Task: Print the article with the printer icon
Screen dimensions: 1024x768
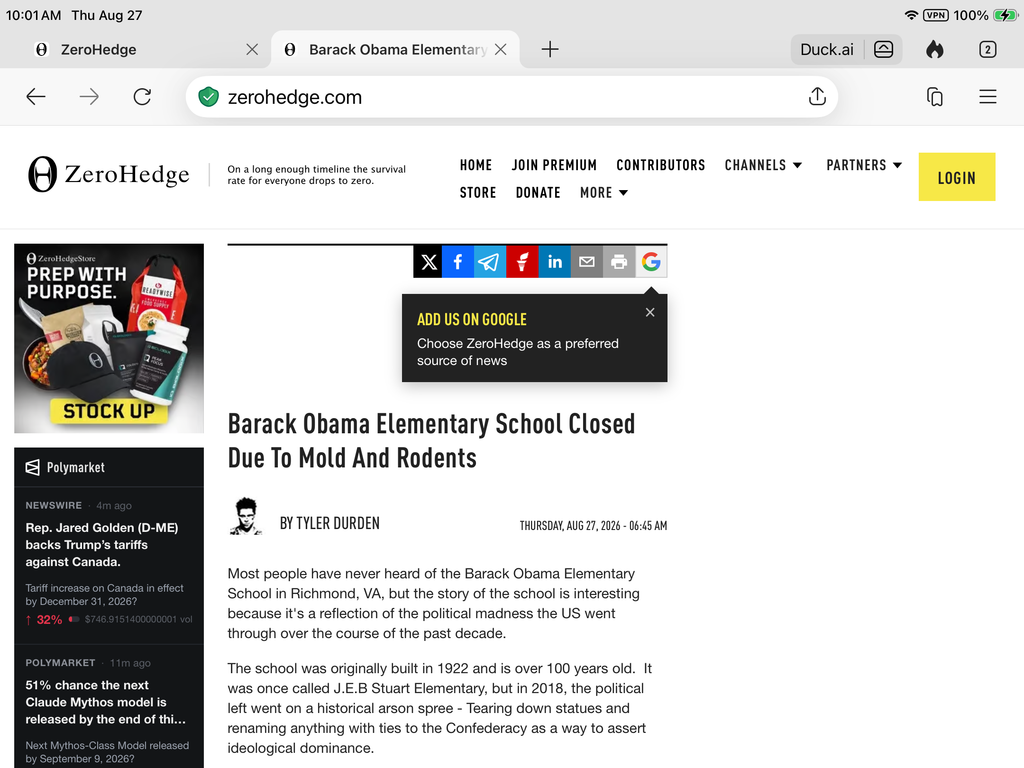Action: [618, 262]
